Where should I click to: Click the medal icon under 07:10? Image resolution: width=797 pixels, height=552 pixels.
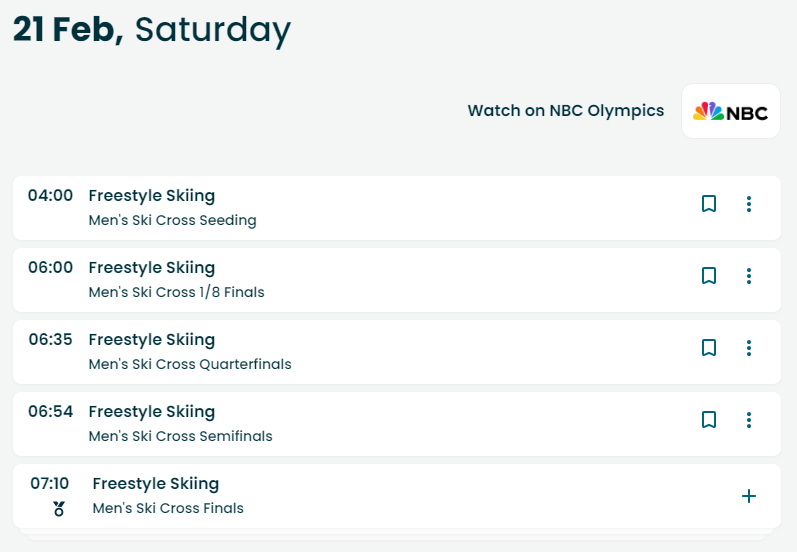pyautogui.click(x=59, y=508)
